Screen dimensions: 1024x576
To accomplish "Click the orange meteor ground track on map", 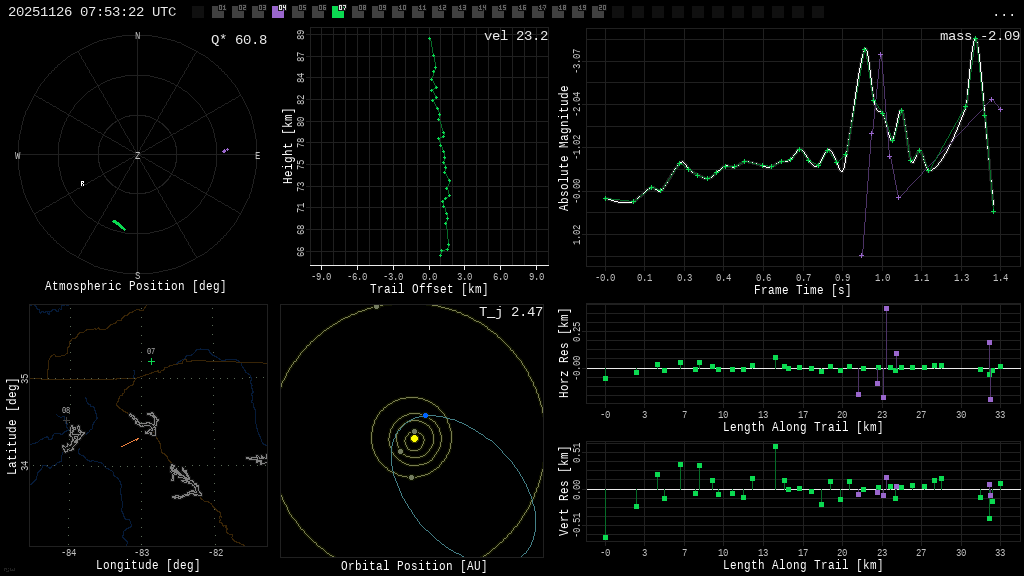I will pyautogui.click(x=130, y=442).
